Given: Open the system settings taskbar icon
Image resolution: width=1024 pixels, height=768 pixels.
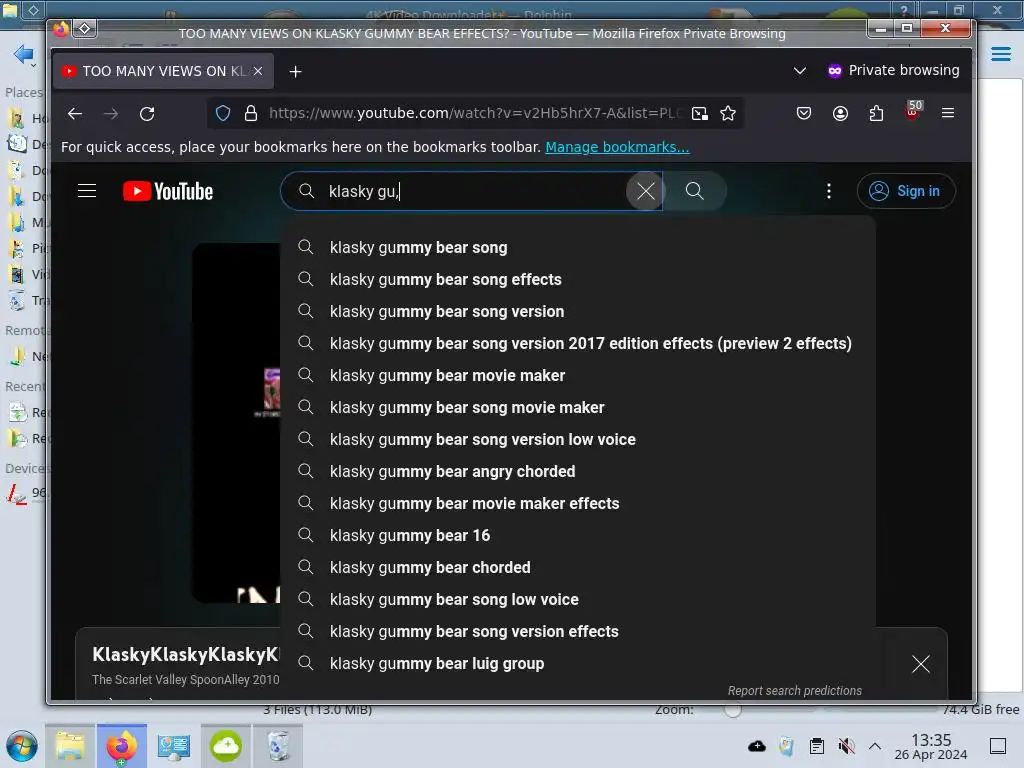Looking at the screenshot, I should [x=174, y=746].
